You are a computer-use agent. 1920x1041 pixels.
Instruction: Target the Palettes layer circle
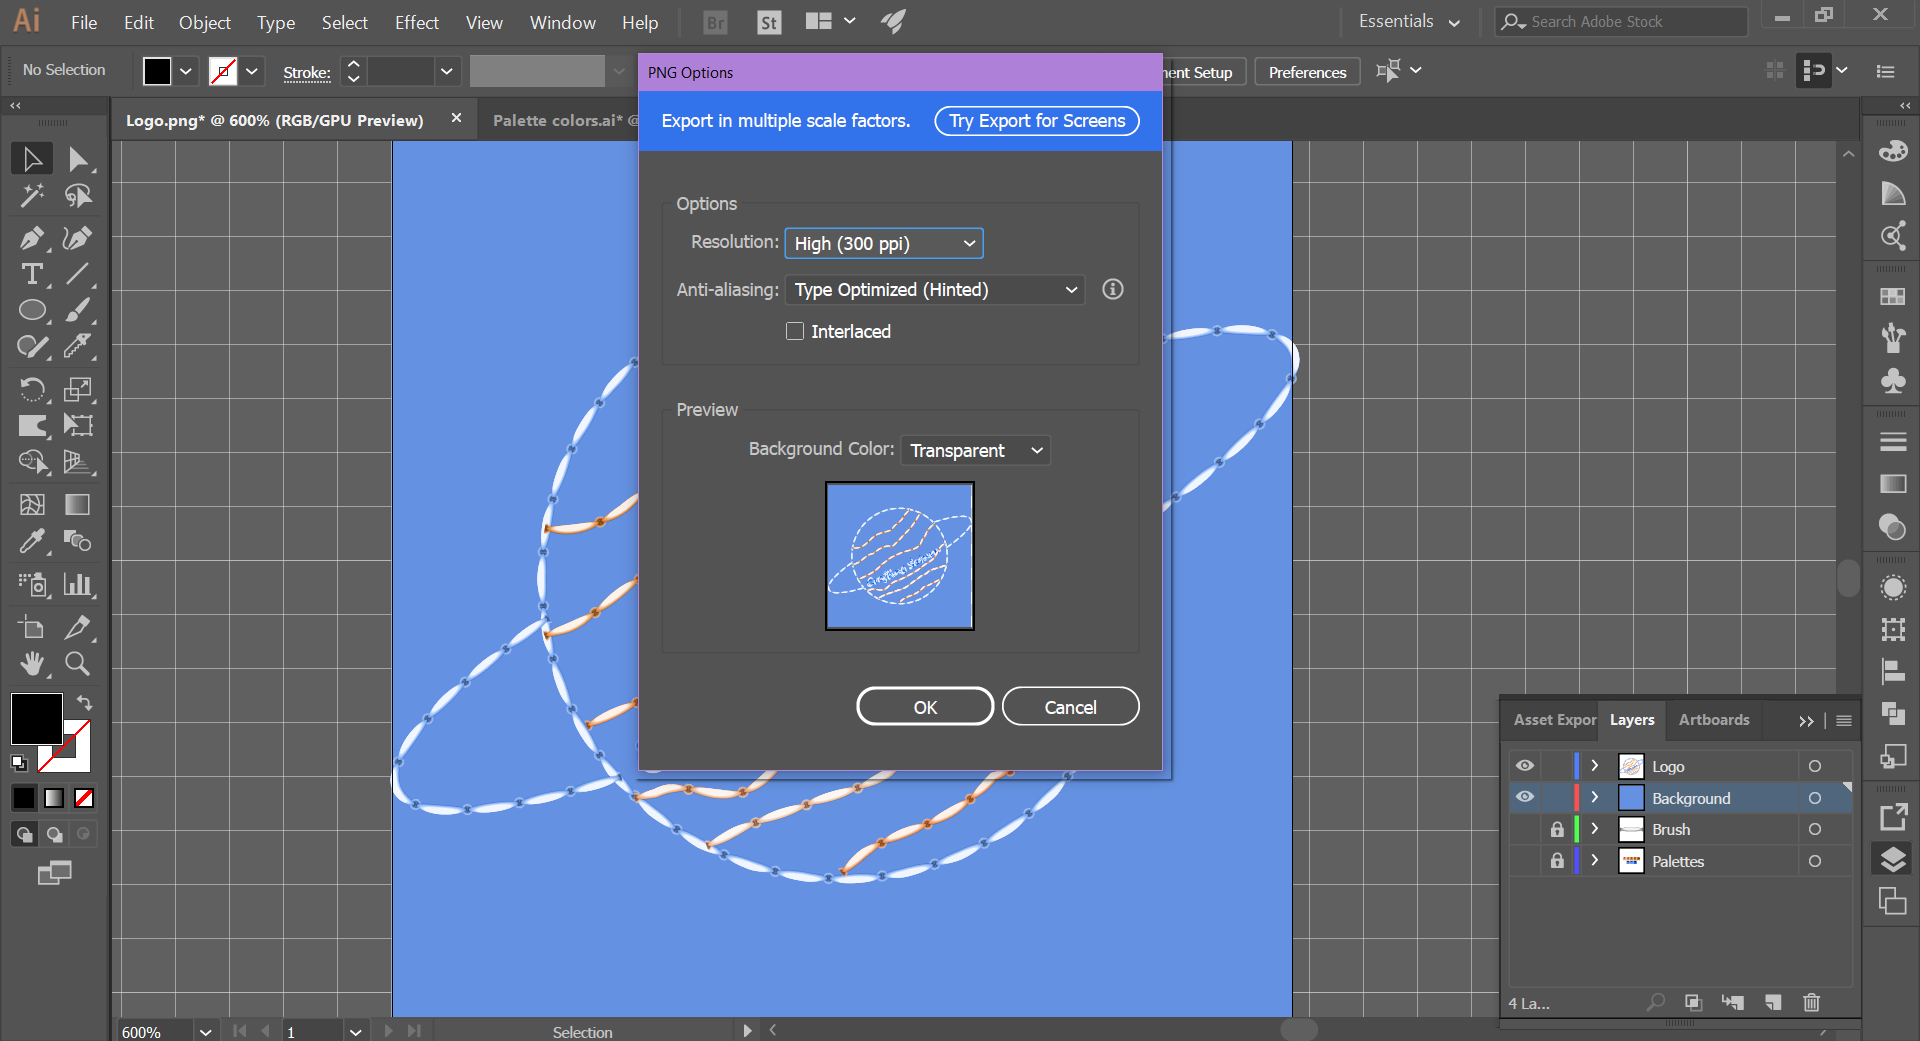coord(1815,861)
